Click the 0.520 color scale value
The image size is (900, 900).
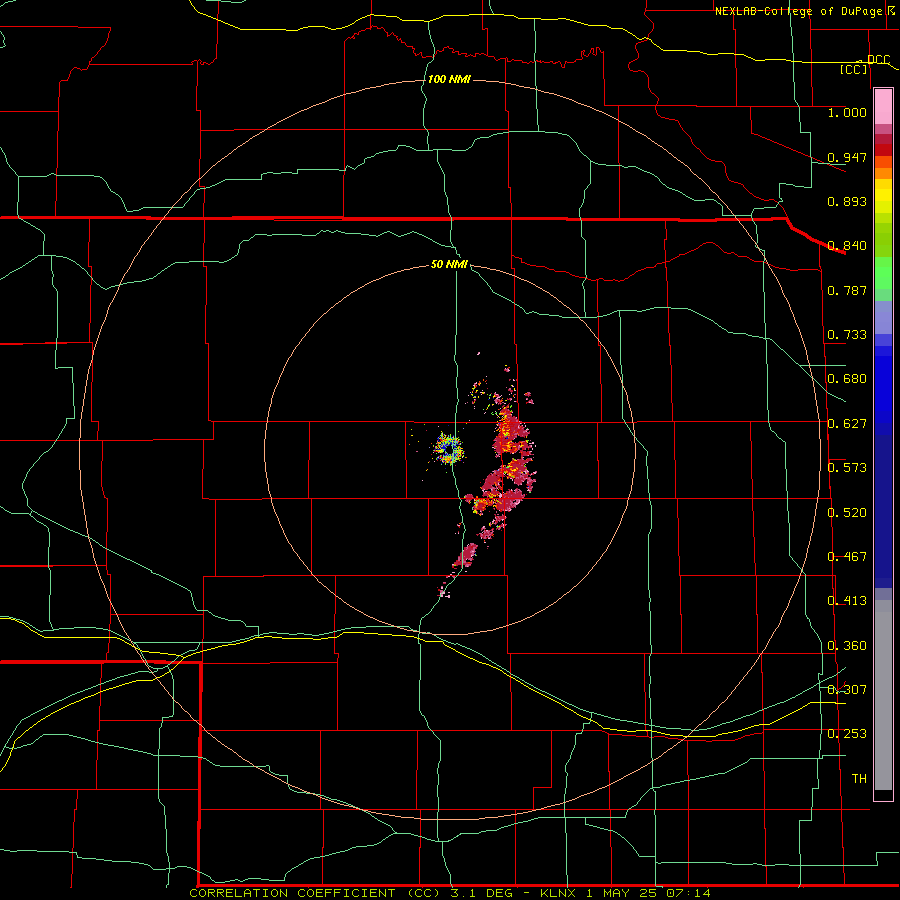[847, 513]
